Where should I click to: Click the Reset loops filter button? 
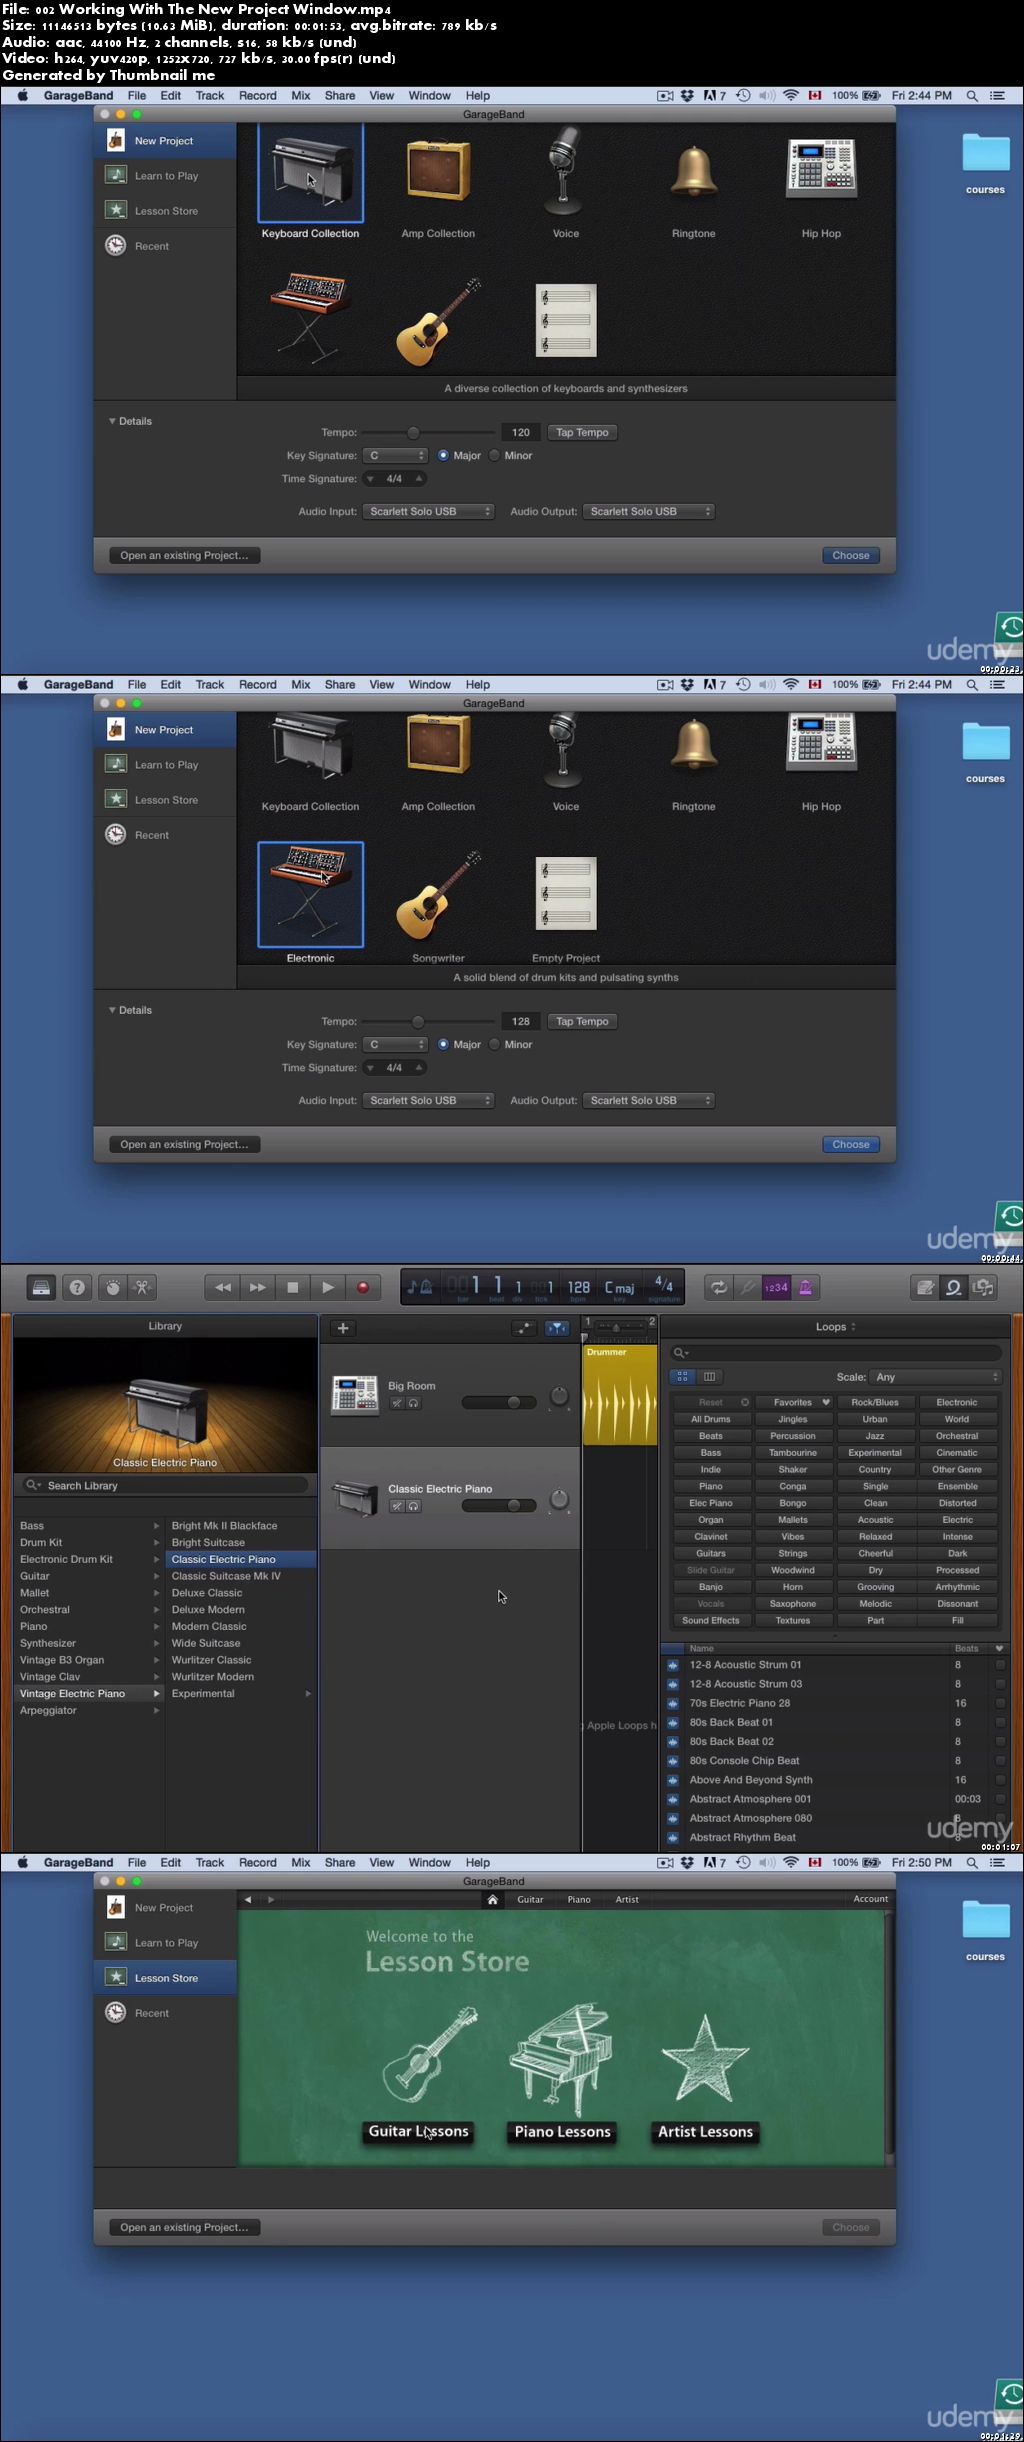[711, 1402]
